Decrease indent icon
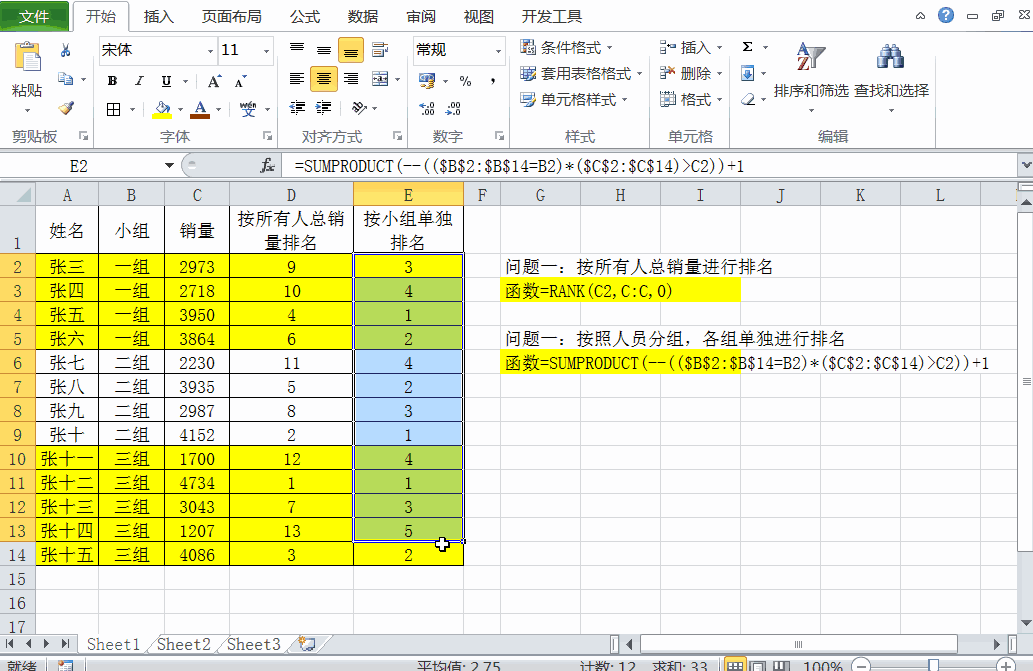 pos(297,107)
